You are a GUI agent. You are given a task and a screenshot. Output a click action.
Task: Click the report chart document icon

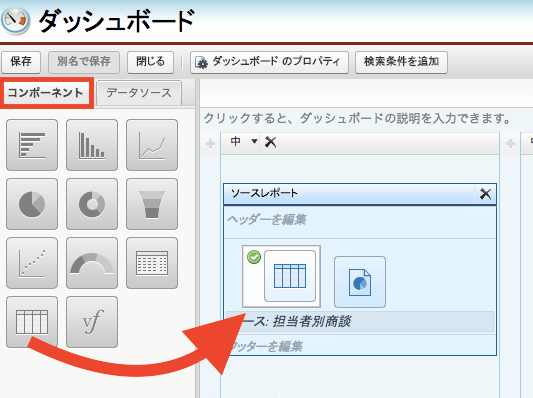coord(360,282)
